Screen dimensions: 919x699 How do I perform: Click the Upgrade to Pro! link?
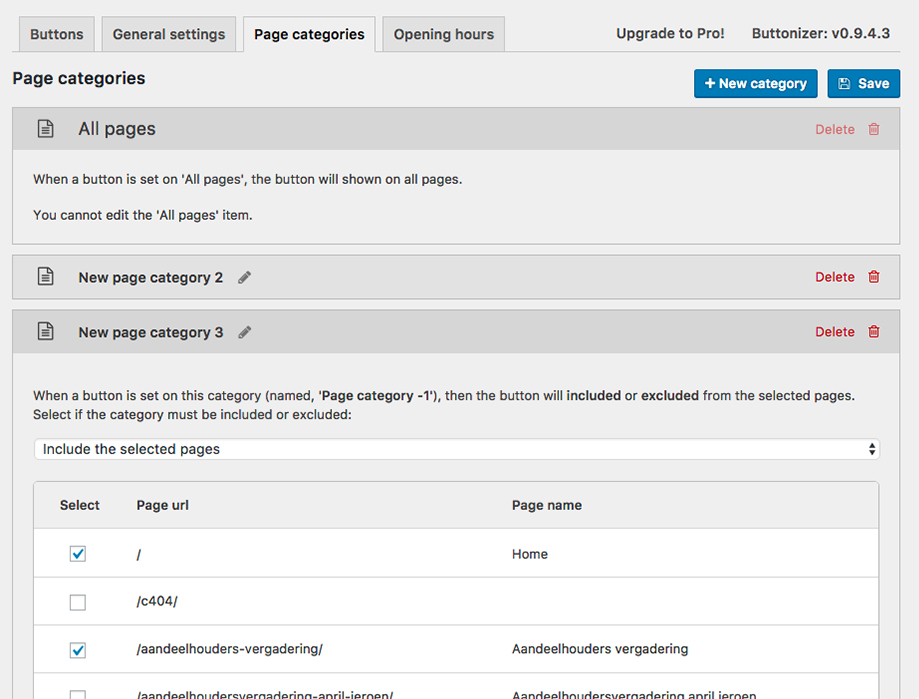point(670,34)
